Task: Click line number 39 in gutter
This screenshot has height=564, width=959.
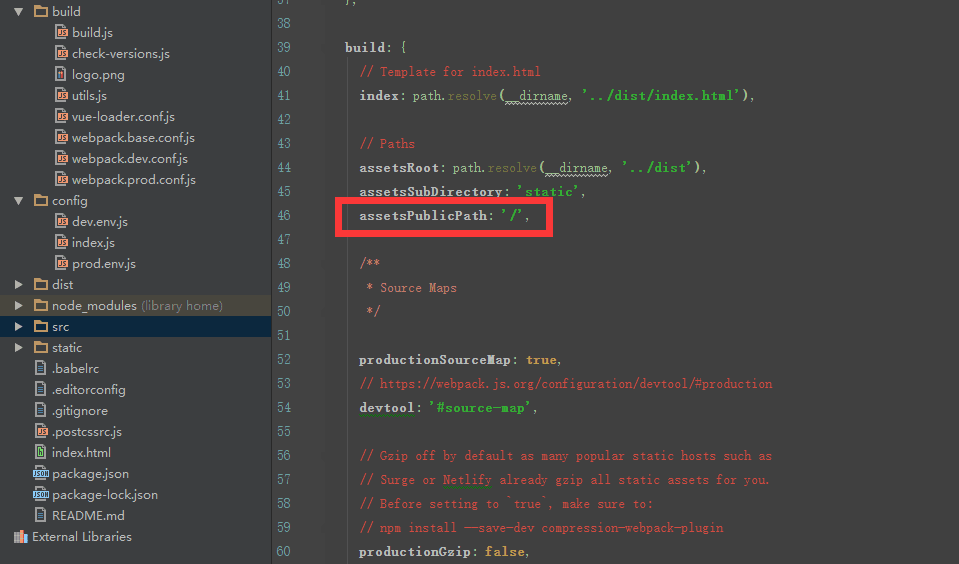Action: click(x=284, y=47)
